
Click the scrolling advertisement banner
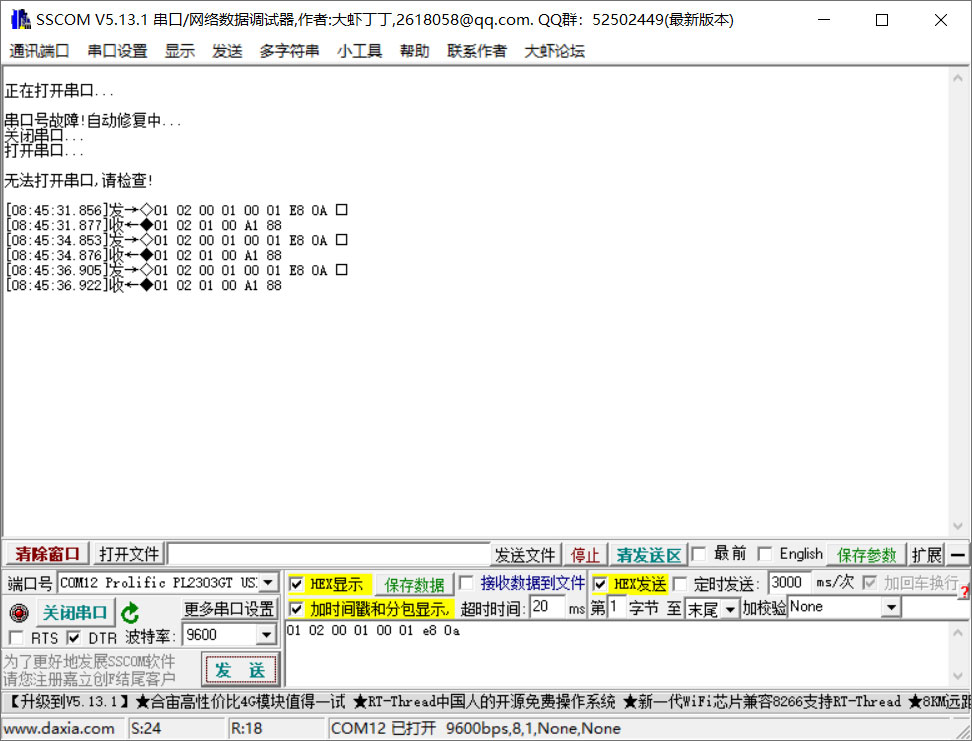click(x=486, y=702)
